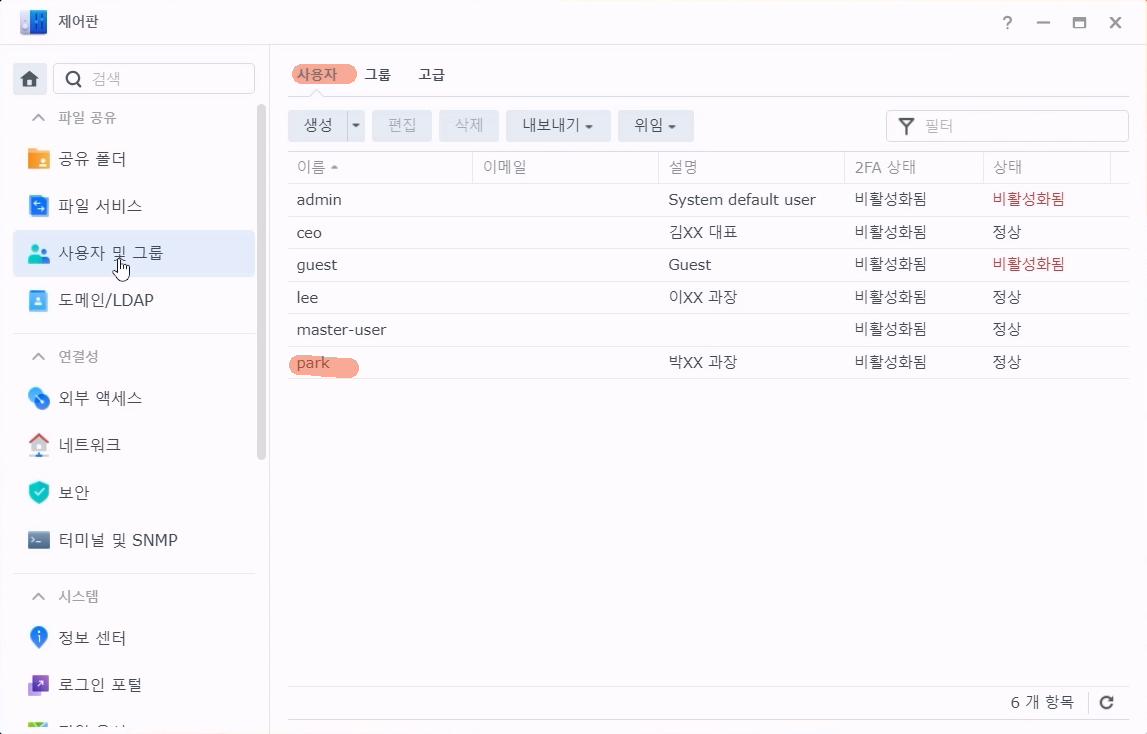Click the 생성 create button

318,126
